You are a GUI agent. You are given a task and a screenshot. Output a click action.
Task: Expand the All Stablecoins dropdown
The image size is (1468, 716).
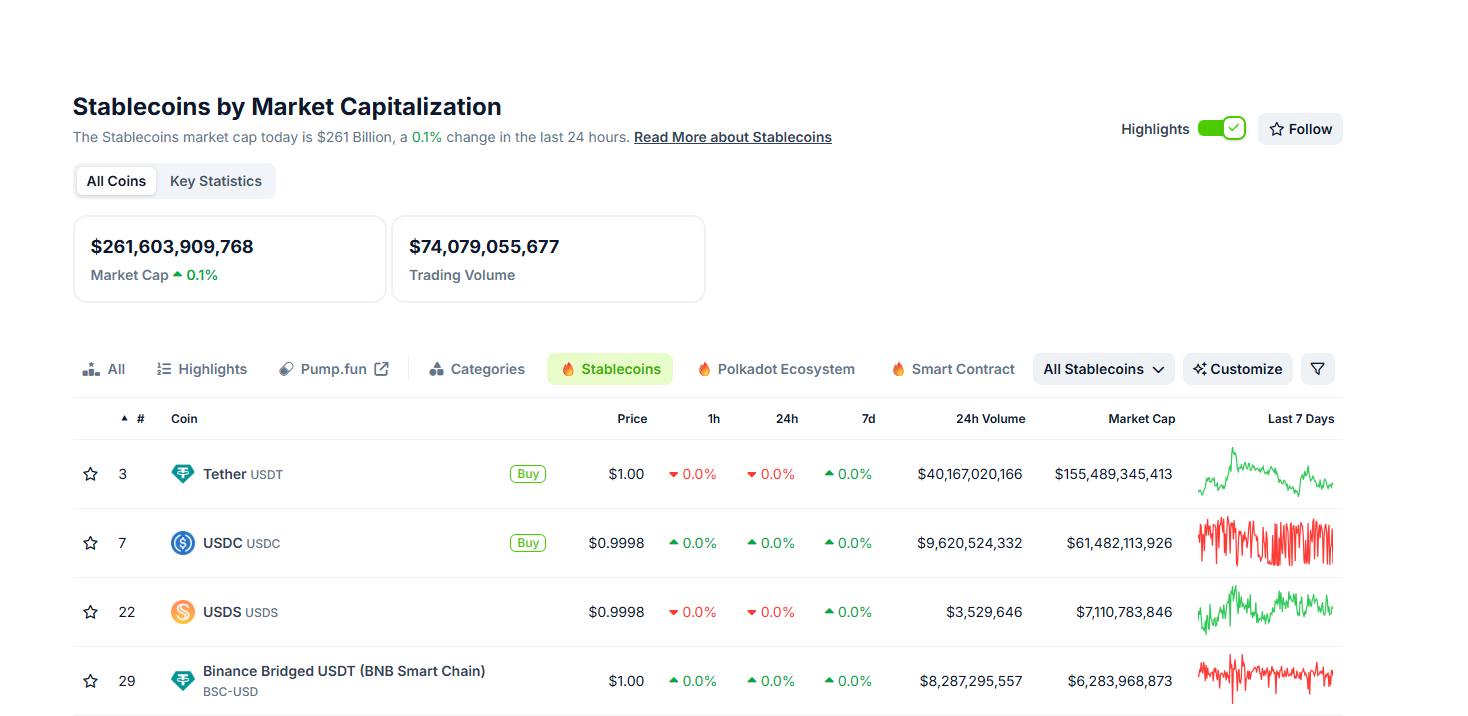[1103, 369]
